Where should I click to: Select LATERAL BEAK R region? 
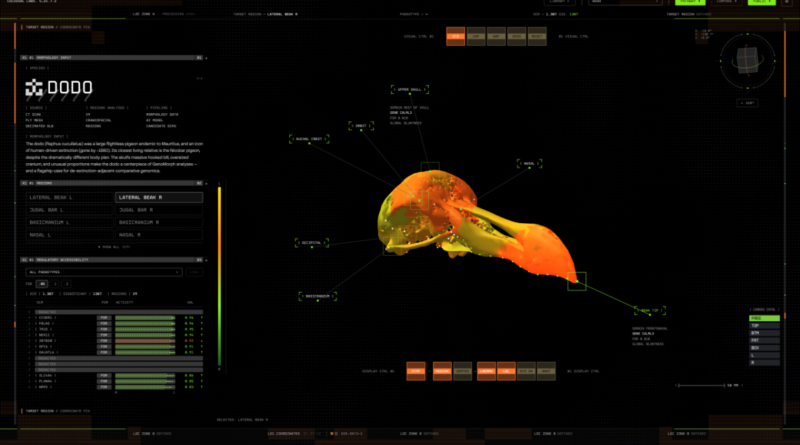point(159,197)
